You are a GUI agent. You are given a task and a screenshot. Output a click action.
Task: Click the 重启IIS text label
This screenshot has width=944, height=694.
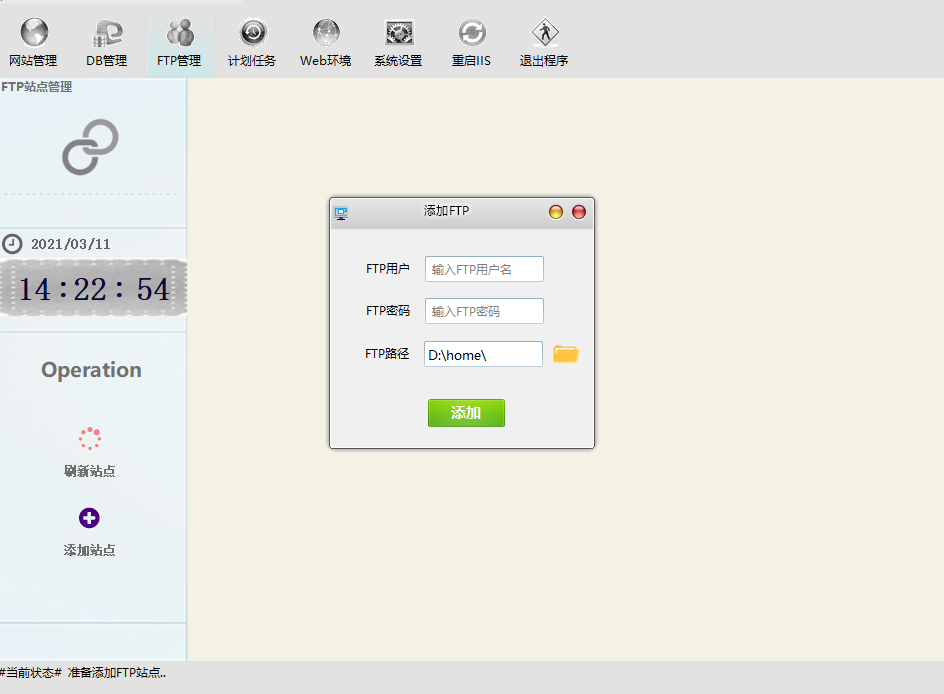click(471, 61)
